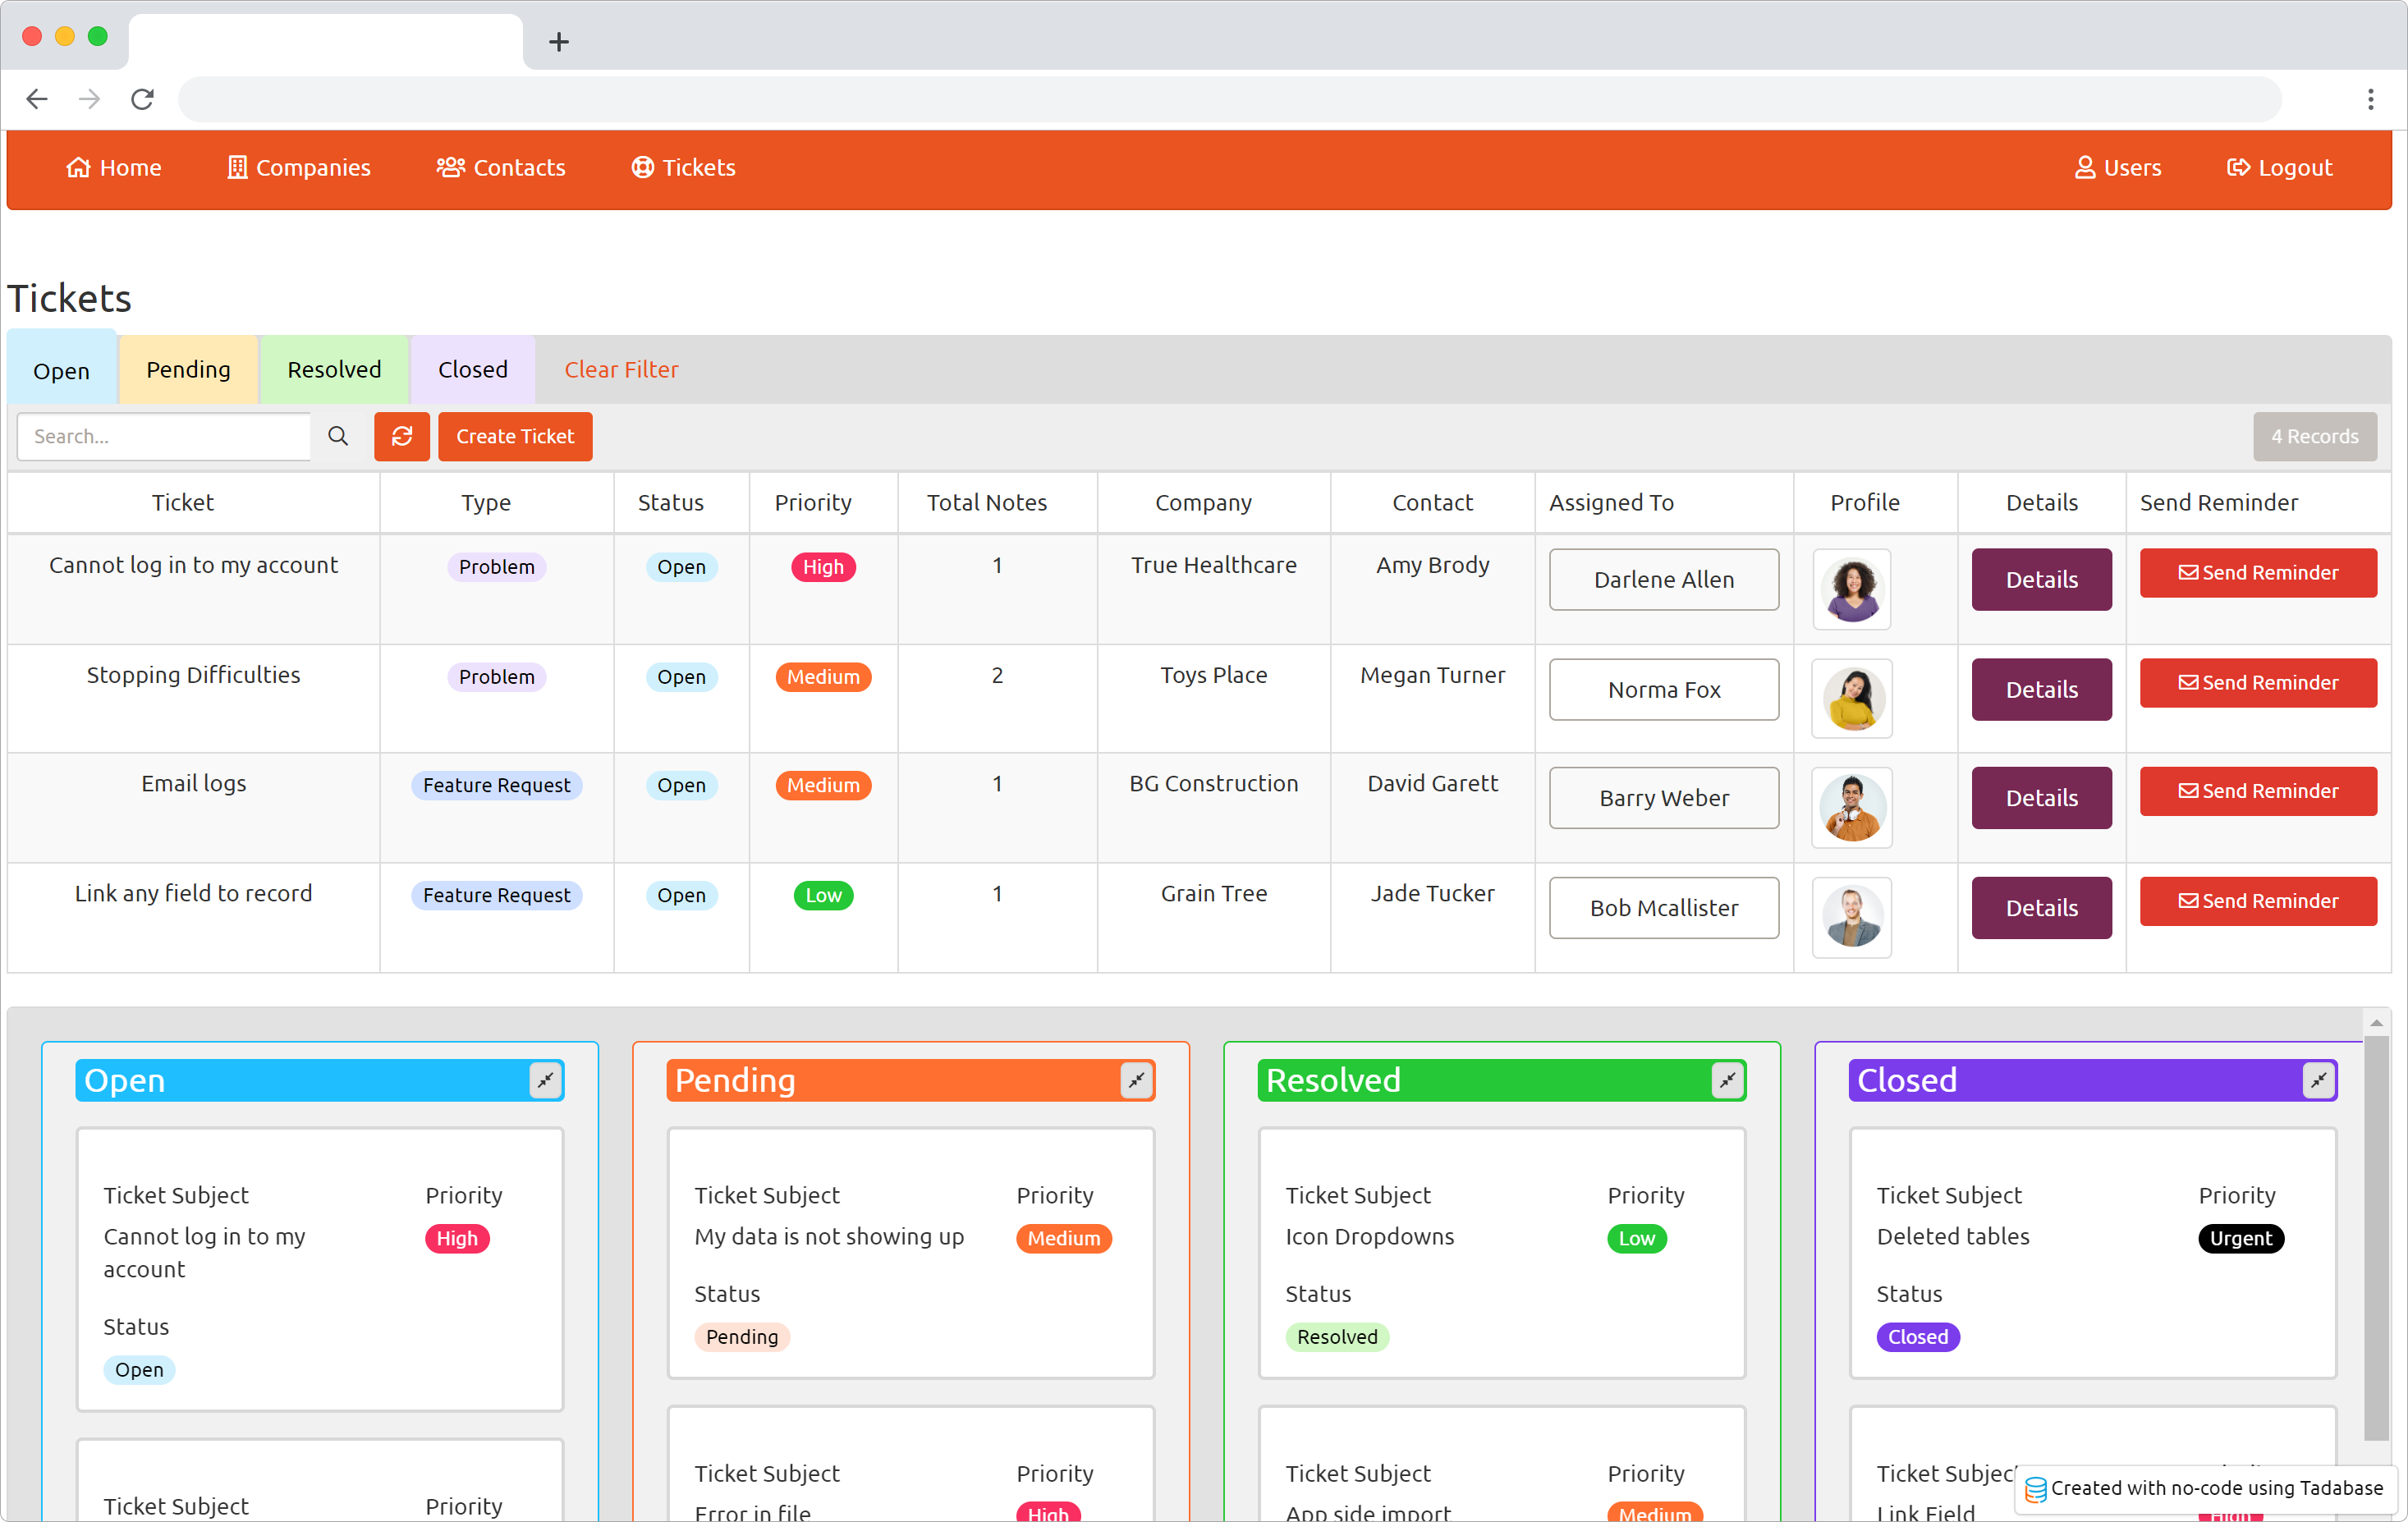Collapse the Resolved kanban column
The width and height of the screenshot is (2408, 1522).
1727,1080
